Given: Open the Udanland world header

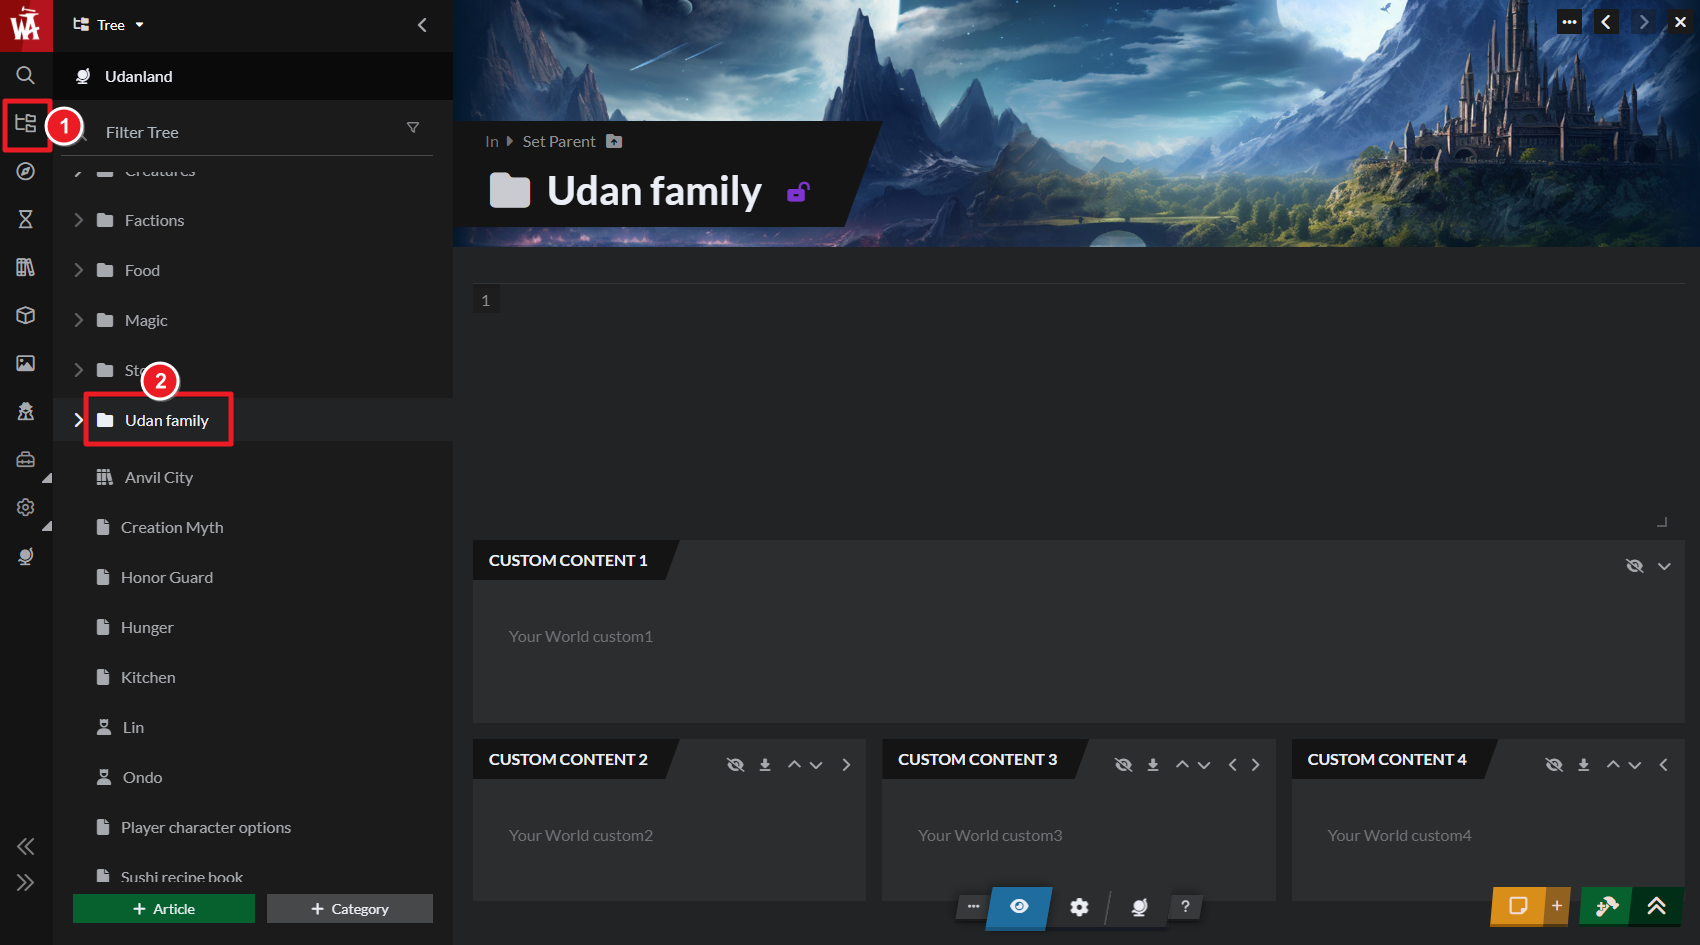Looking at the screenshot, I should coord(253,76).
